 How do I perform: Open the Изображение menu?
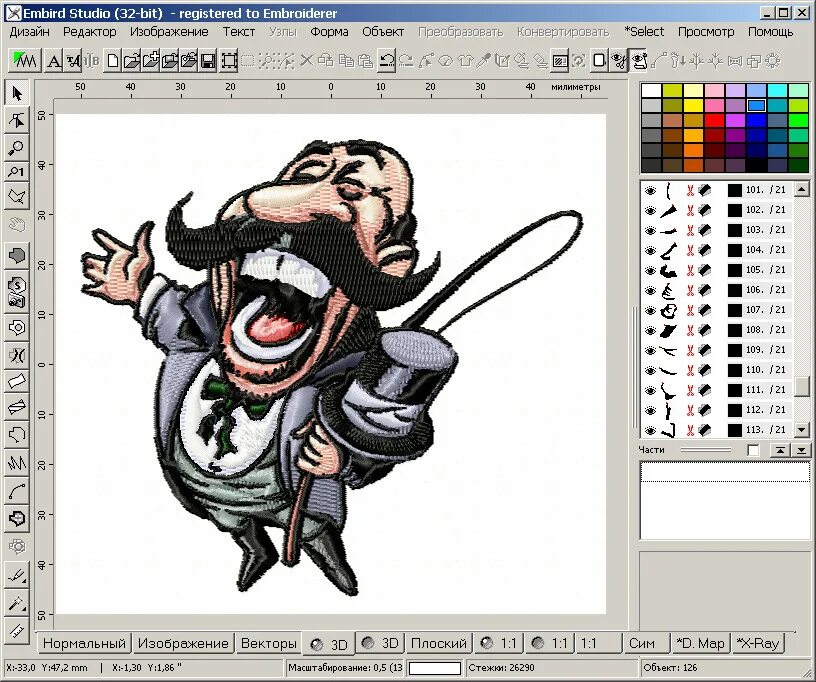point(169,32)
